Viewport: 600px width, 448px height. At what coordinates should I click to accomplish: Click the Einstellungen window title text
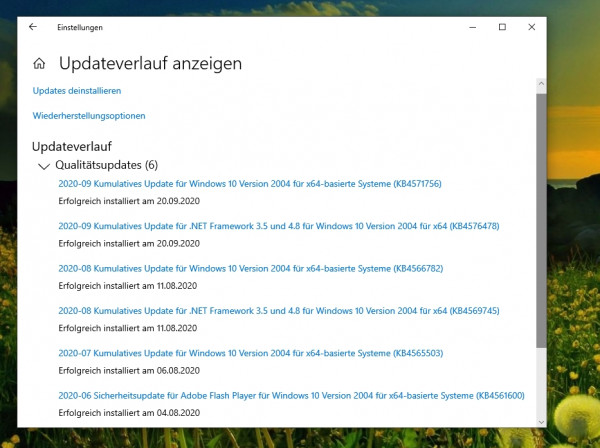[80, 28]
